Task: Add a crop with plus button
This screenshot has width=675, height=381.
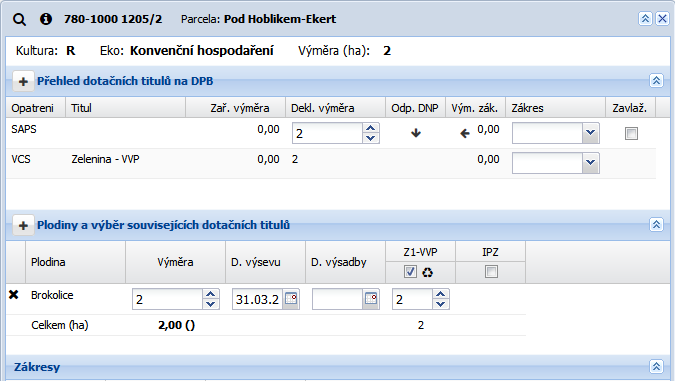Action: pos(23,226)
